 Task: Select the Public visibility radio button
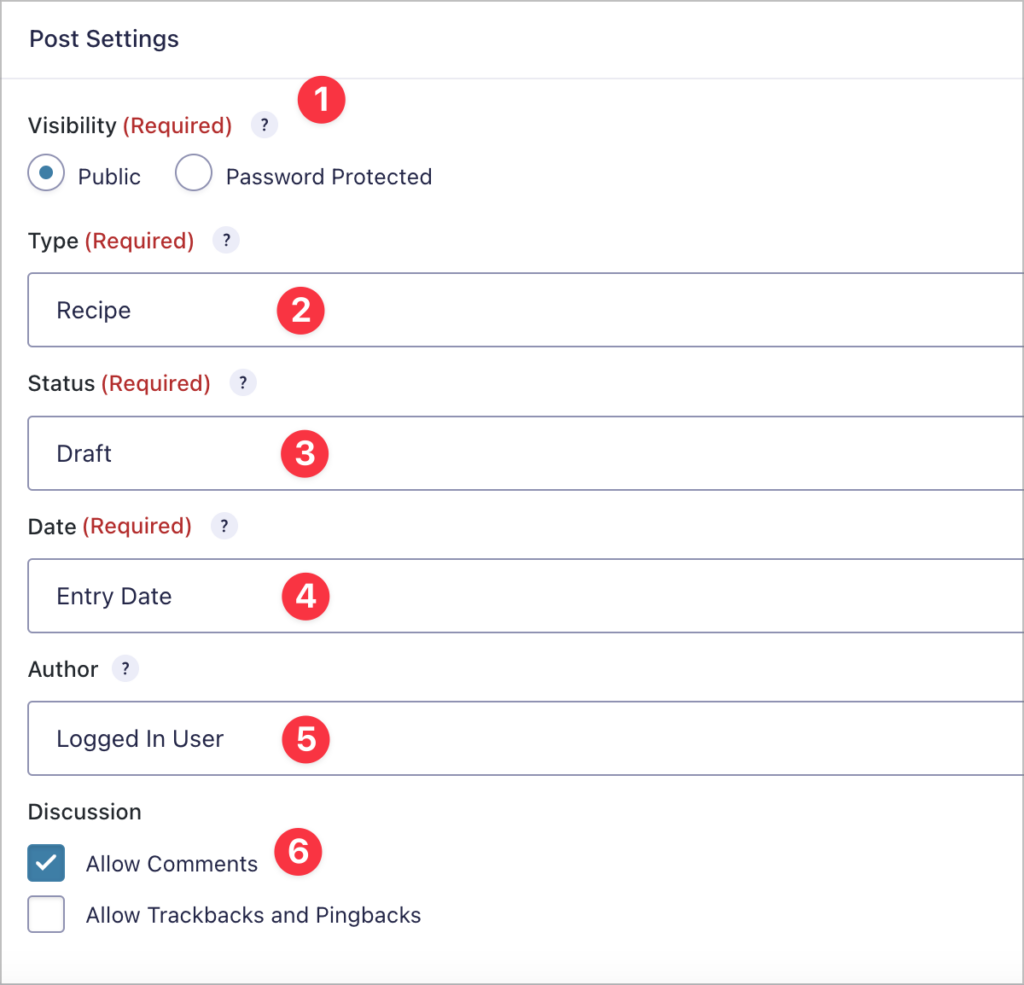point(47,175)
